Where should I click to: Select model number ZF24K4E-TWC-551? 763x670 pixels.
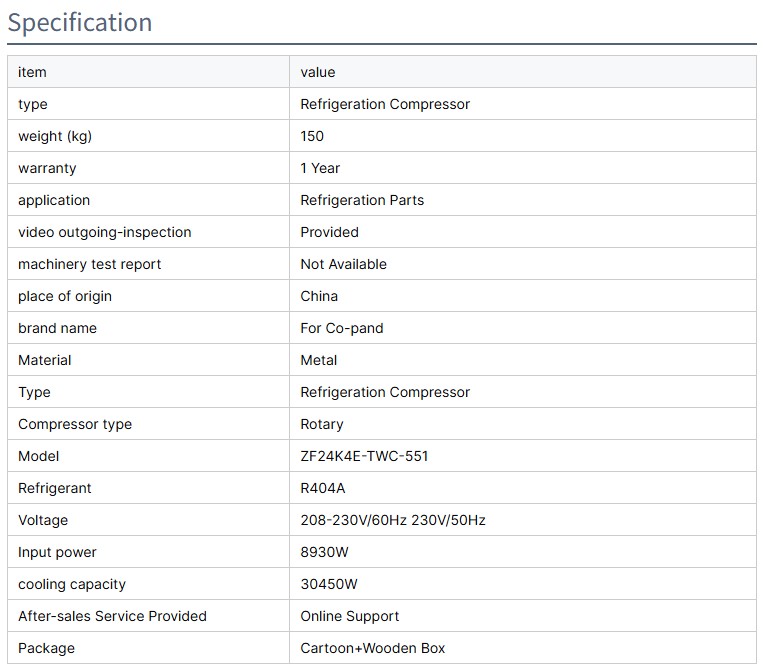click(x=364, y=456)
